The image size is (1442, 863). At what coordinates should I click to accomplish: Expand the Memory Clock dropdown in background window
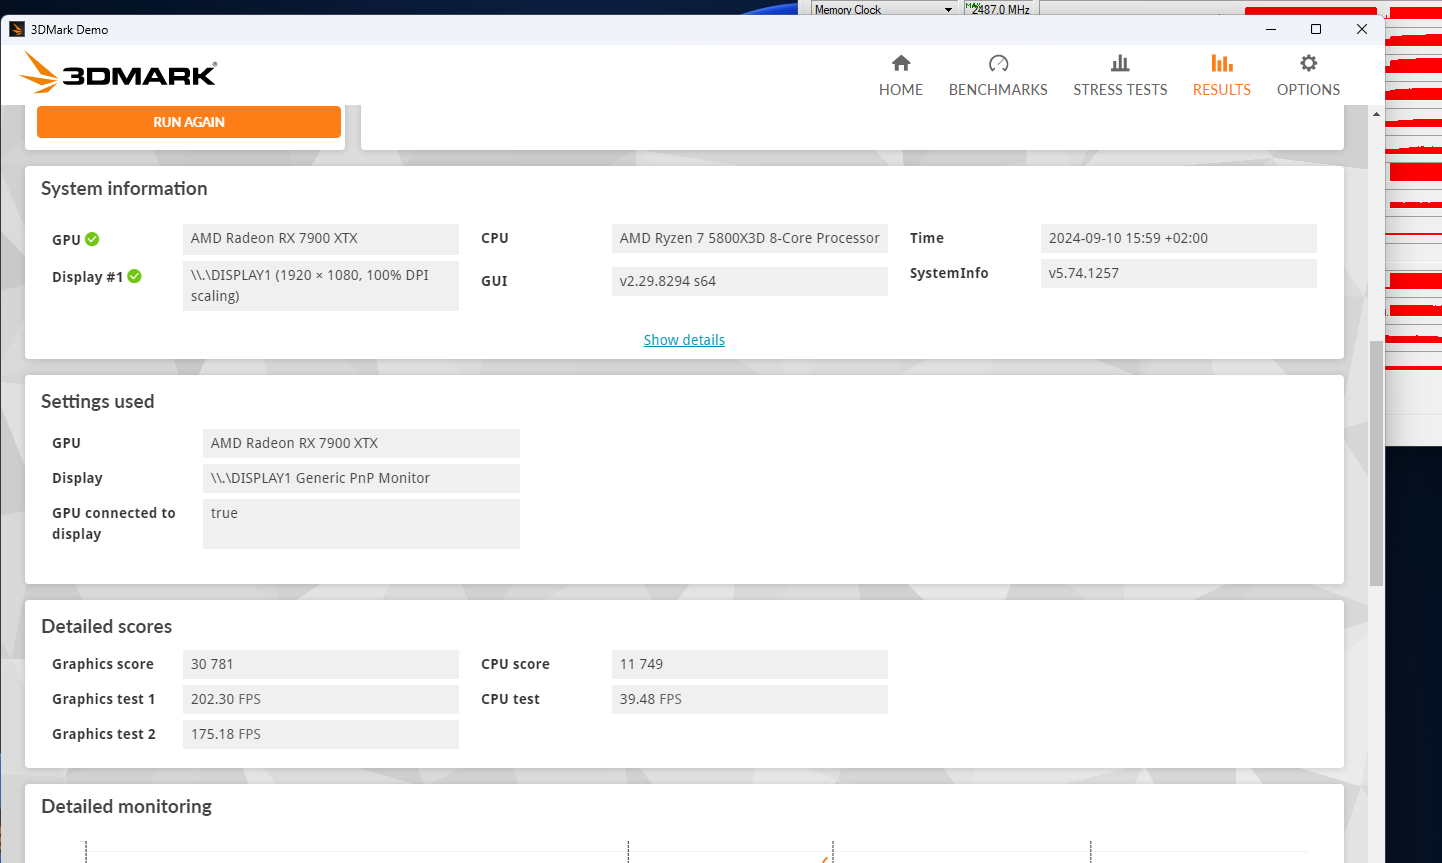(x=948, y=9)
